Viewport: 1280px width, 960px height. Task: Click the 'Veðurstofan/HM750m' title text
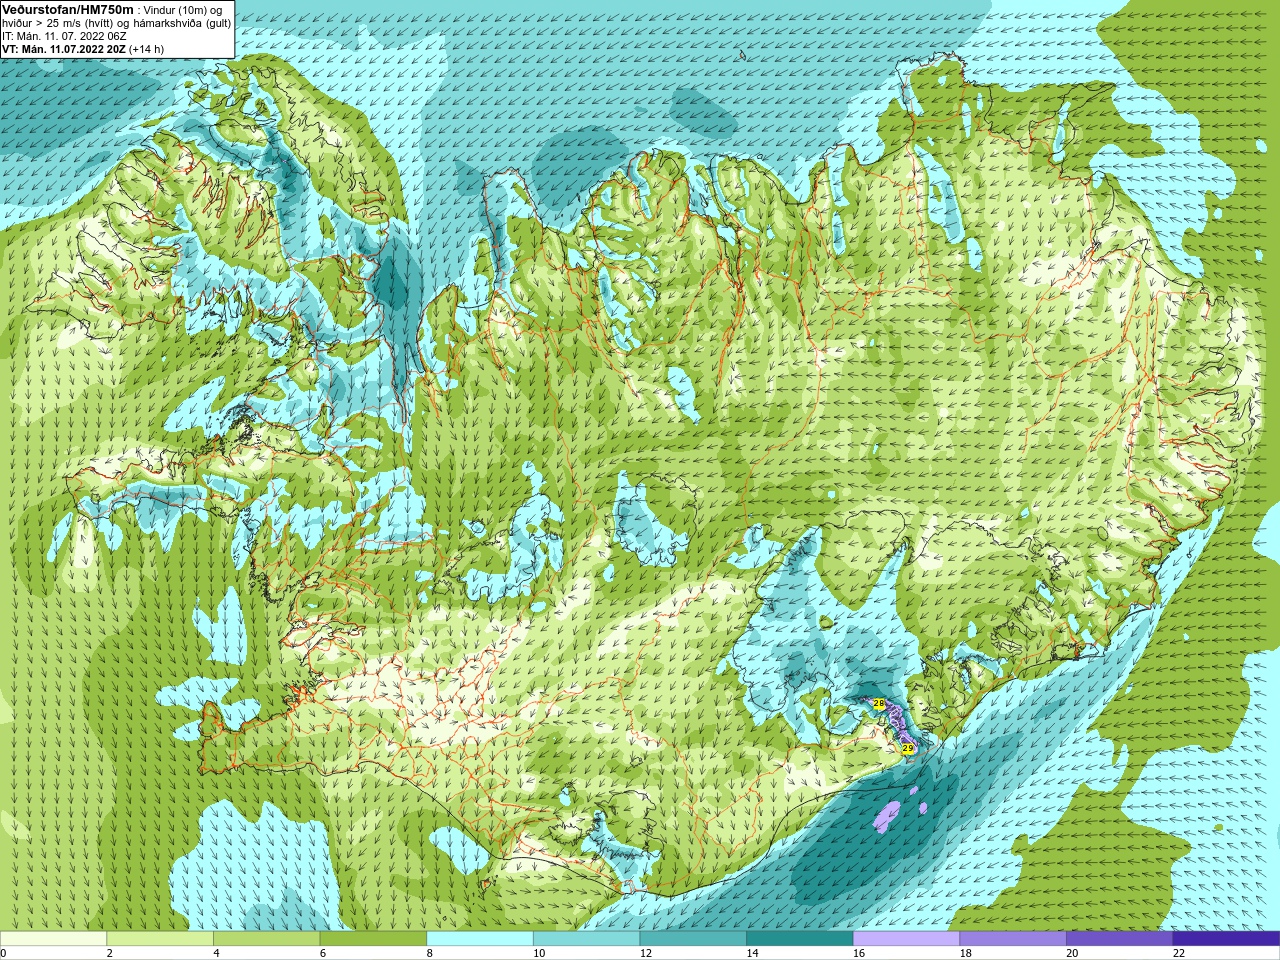(68, 9)
